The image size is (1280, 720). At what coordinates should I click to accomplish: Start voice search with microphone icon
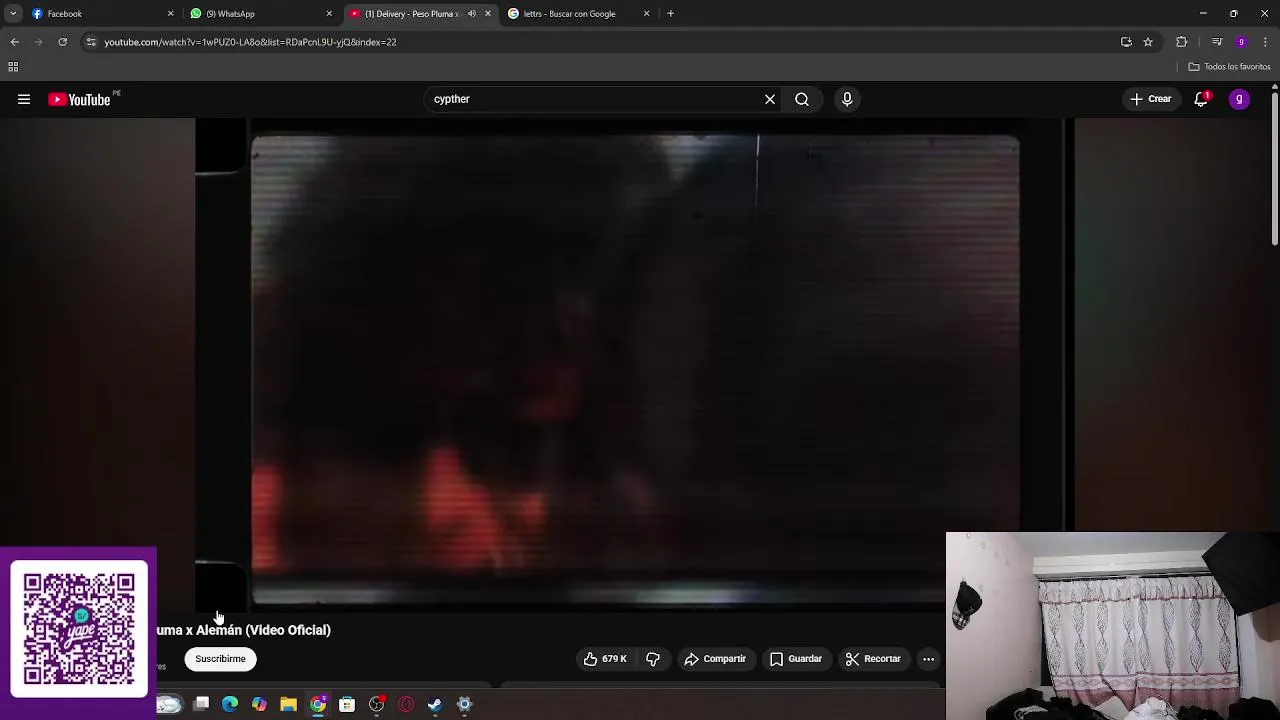(847, 99)
